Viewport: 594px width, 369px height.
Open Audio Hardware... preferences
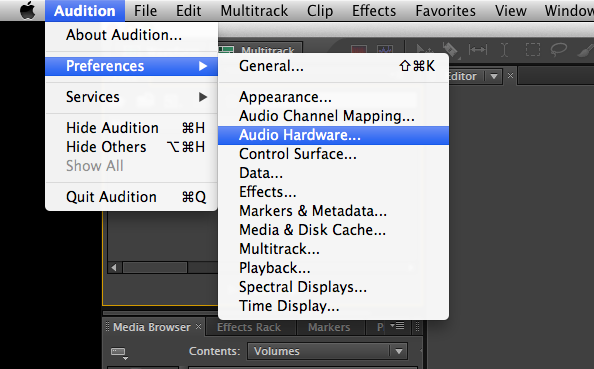pos(333,135)
